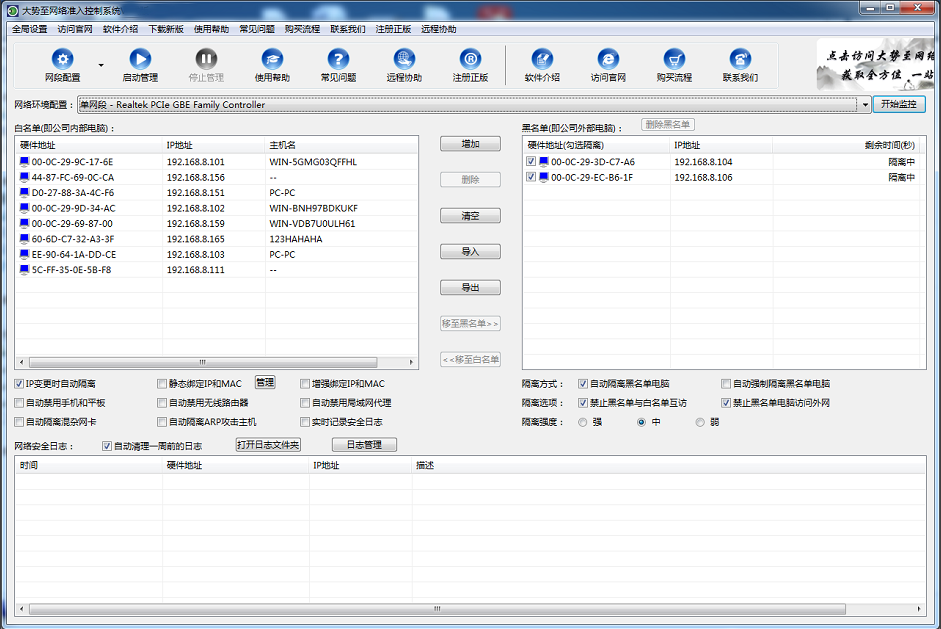Image resolution: width=941 pixels, height=629 pixels.
Task: Click the 增加 whitelist button
Action: (x=470, y=144)
